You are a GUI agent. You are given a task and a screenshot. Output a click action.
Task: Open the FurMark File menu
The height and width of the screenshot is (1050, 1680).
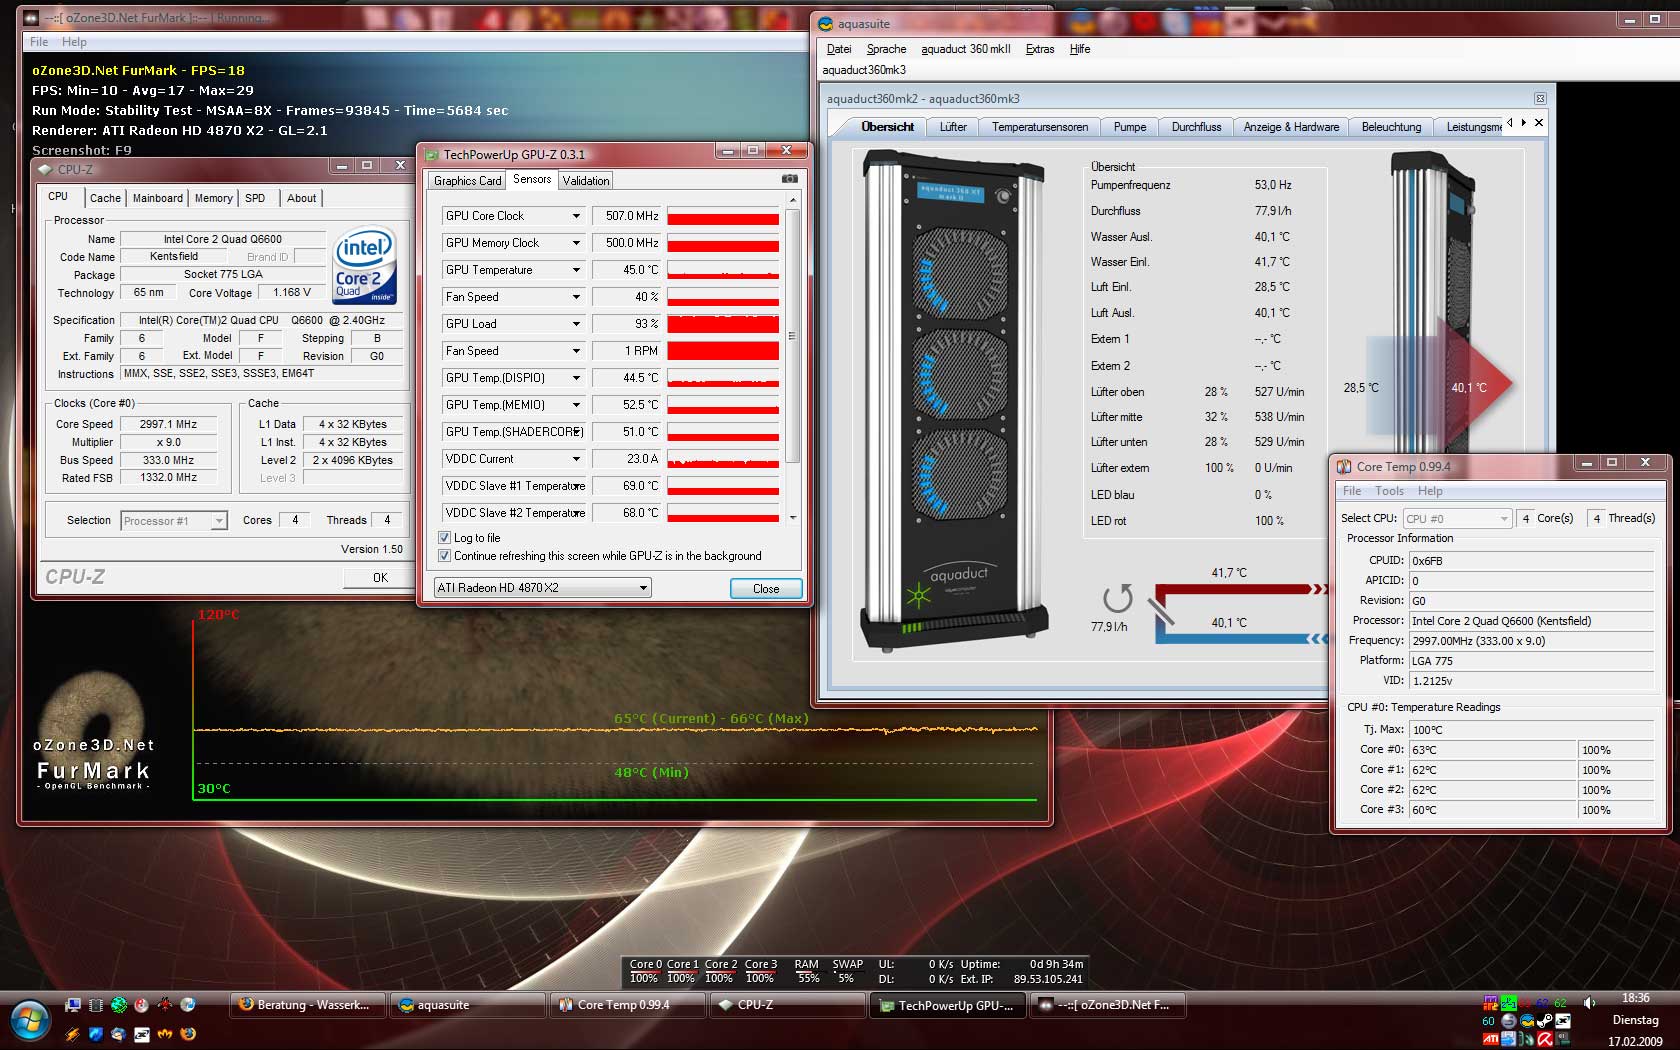click(39, 42)
